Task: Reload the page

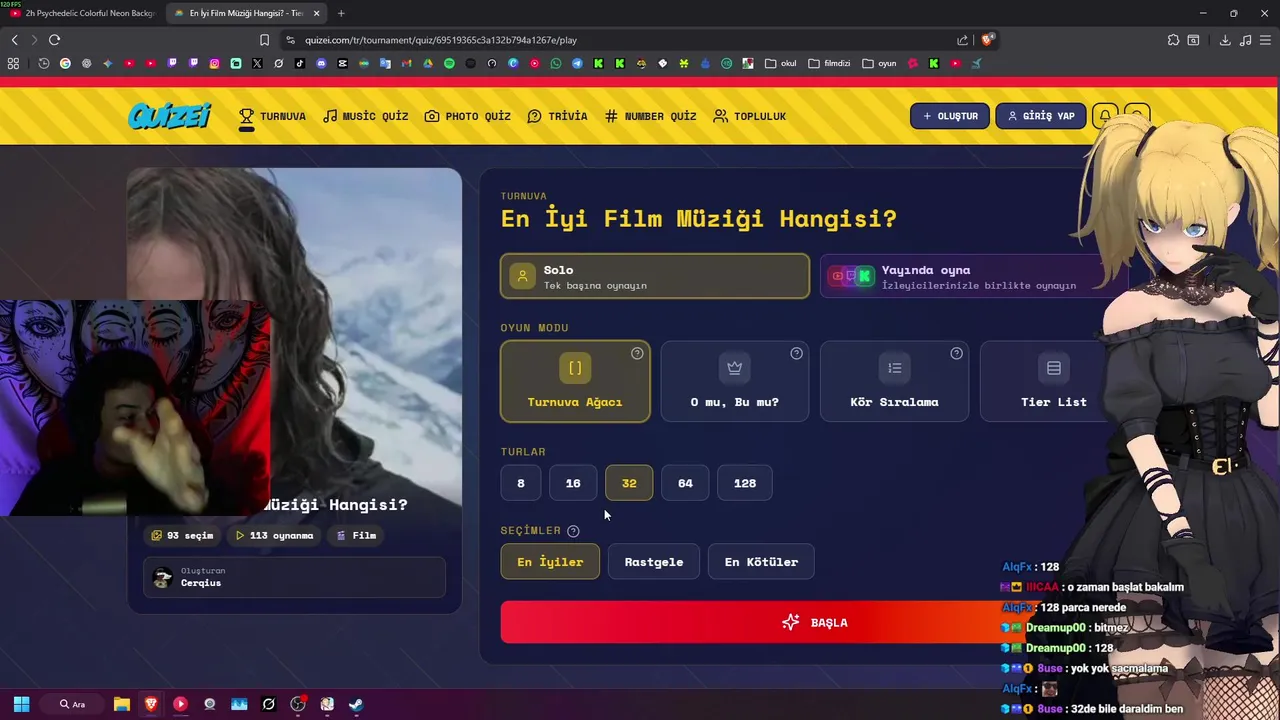Action: (x=54, y=40)
